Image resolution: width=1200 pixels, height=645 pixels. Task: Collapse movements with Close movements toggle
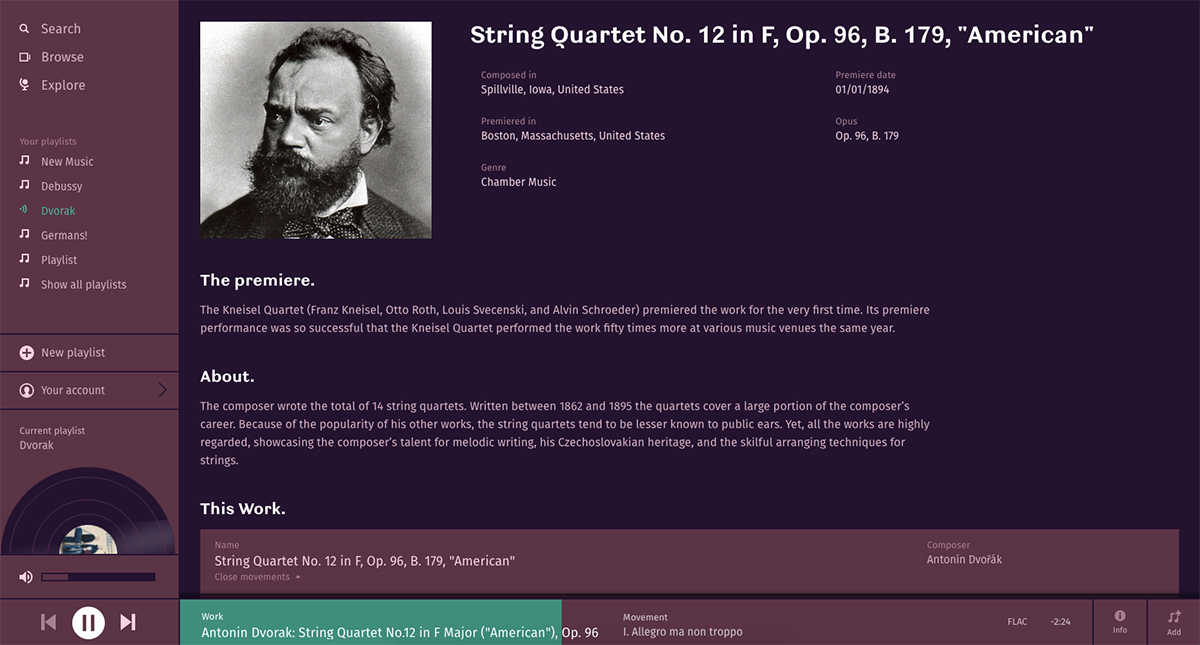click(x=257, y=577)
